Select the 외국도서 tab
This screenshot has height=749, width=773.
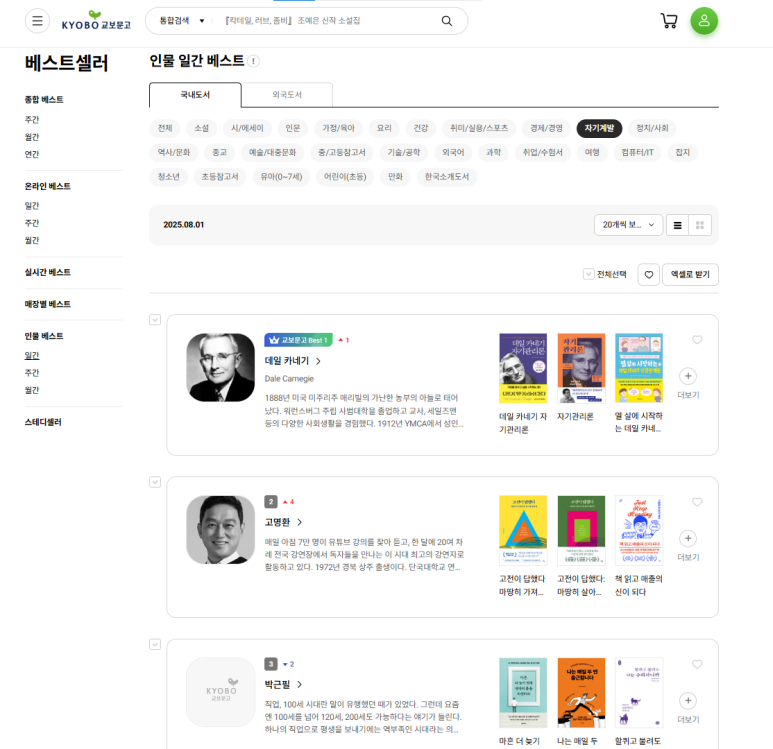click(x=287, y=95)
